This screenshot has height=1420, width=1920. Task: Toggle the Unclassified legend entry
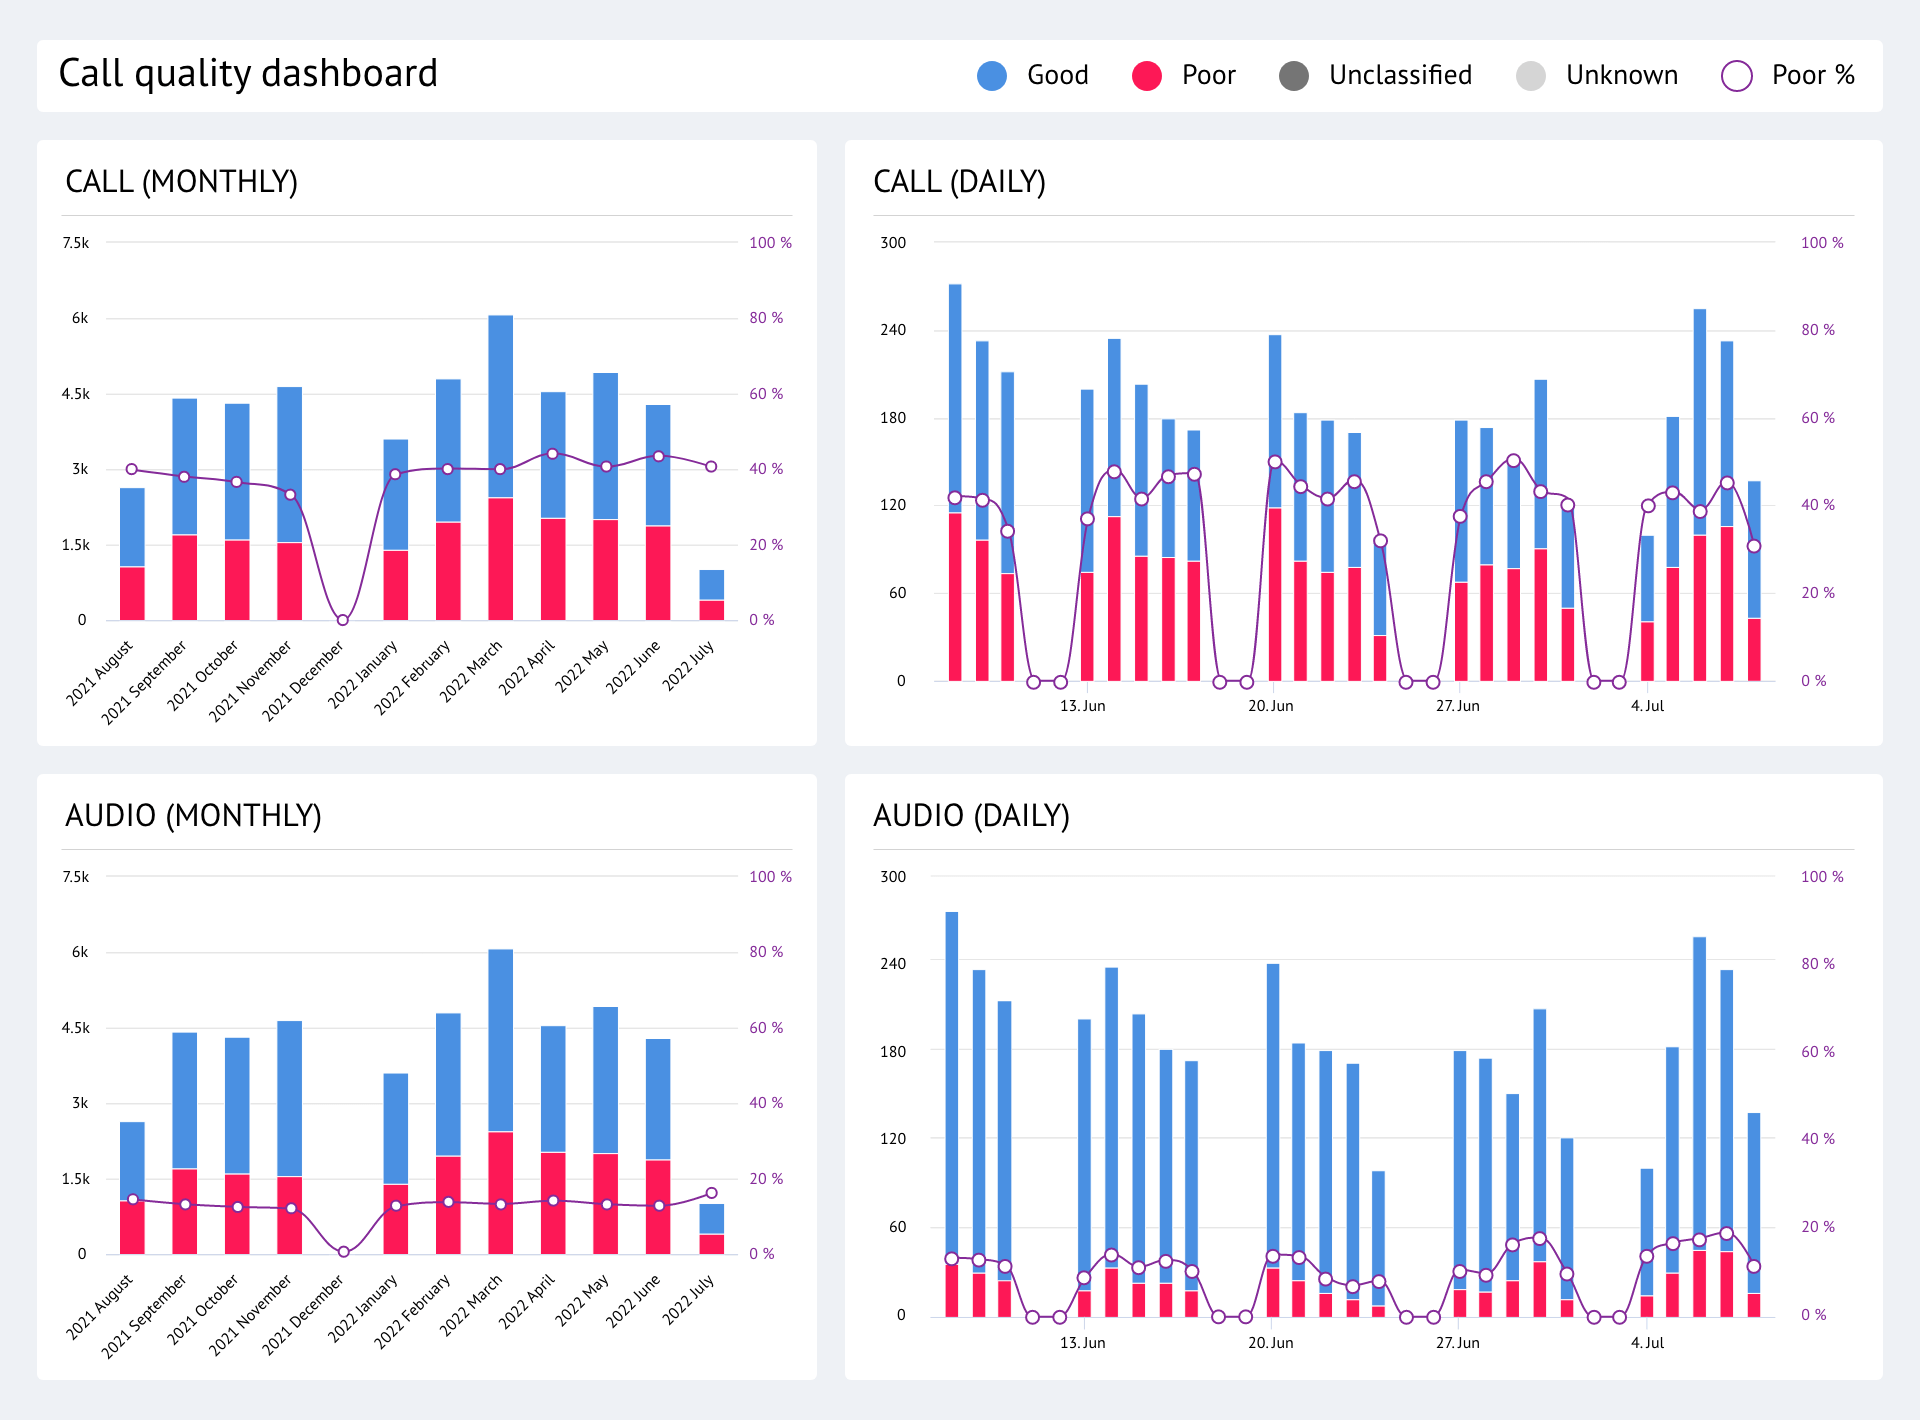click(x=1399, y=75)
